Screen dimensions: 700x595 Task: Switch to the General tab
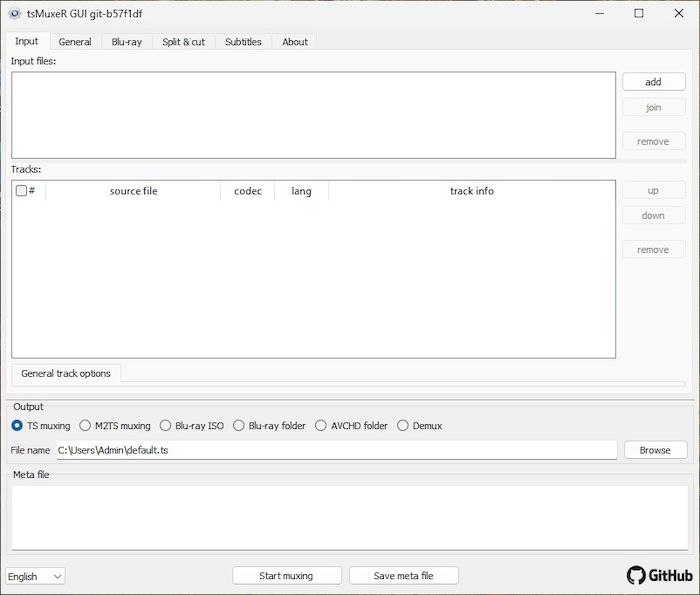click(75, 42)
